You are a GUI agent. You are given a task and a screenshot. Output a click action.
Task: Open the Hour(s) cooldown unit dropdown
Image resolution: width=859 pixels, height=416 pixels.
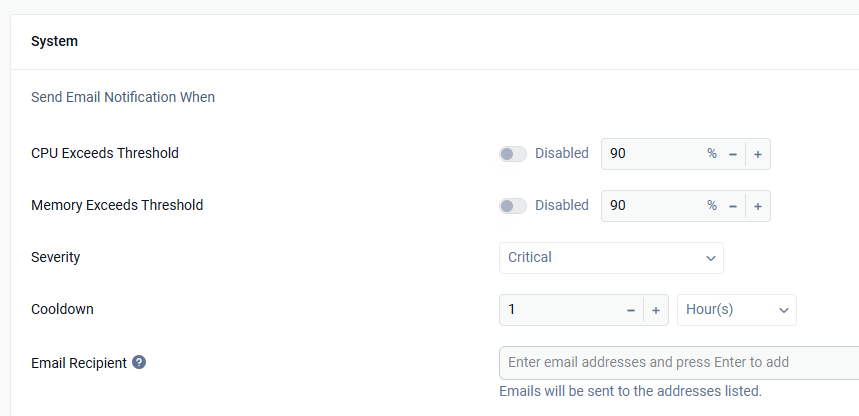(737, 310)
